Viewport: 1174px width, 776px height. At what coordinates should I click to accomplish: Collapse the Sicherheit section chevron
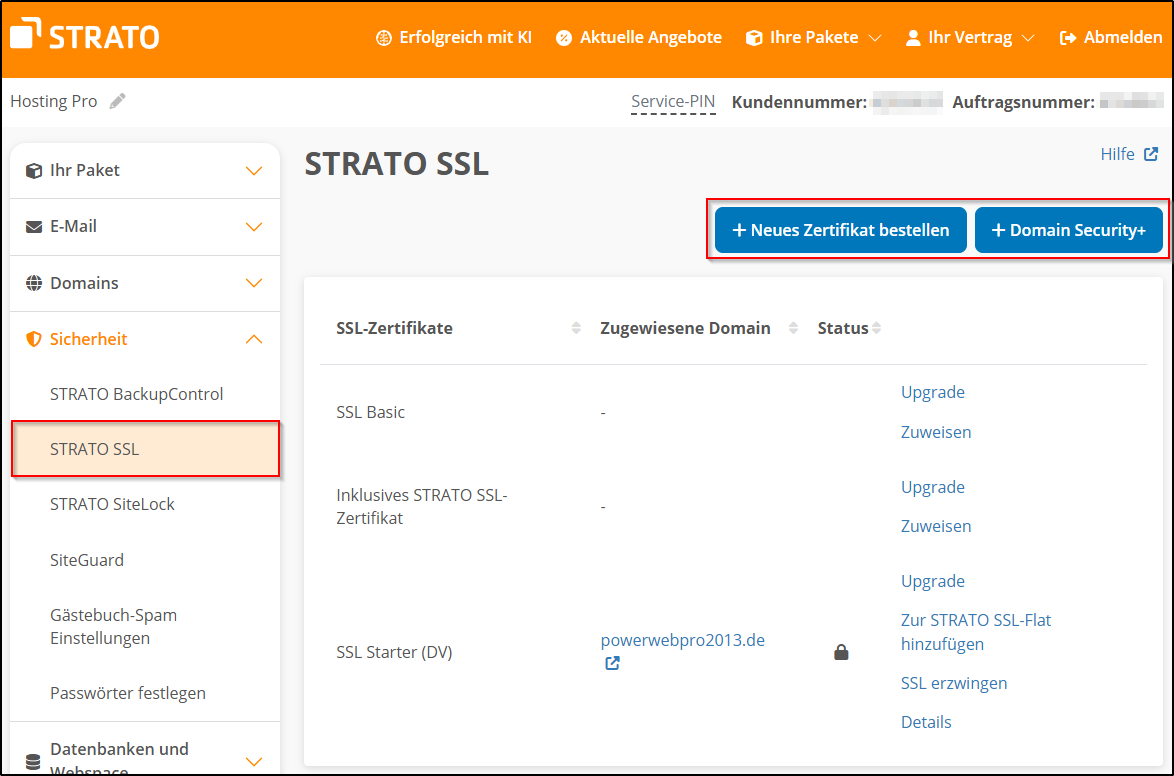(x=255, y=339)
